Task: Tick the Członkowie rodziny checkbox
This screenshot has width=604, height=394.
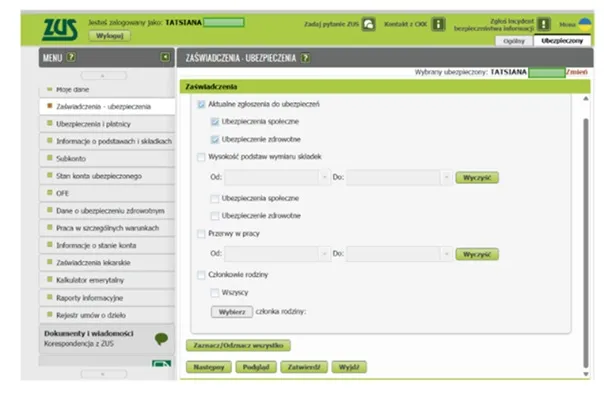Action: (x=201, y=275)
